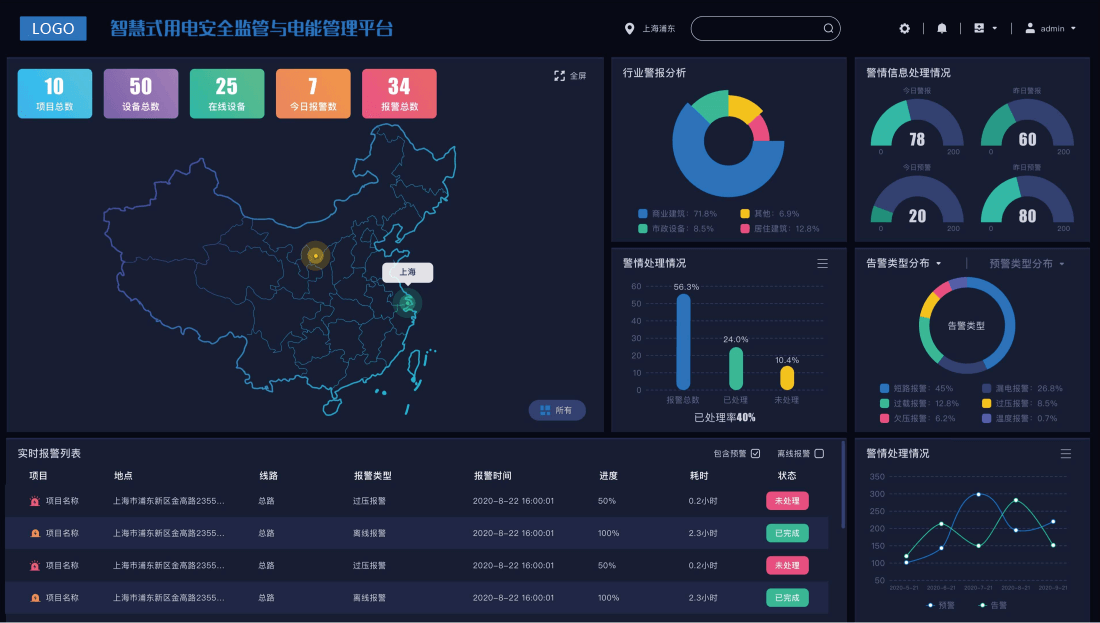Click the alarm icon in first table row
This screenshot has height=623, width=1100.
[x=35, y=501]
